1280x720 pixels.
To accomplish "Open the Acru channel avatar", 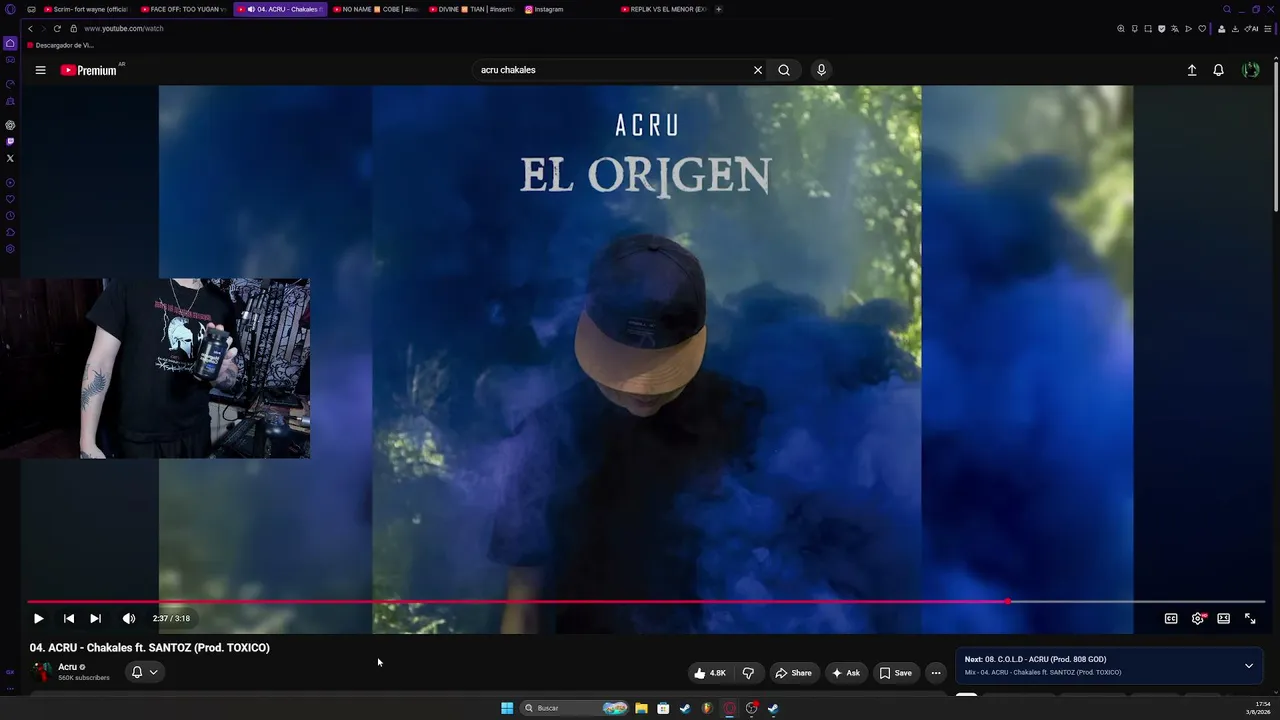I will [42, 672].
